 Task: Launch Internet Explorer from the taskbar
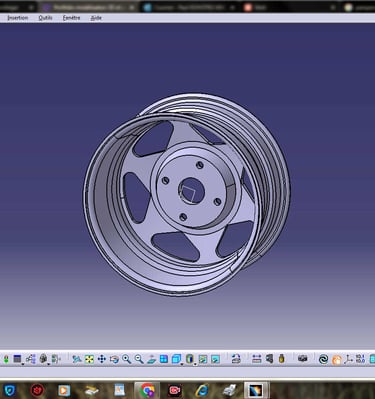click(202, 390)
